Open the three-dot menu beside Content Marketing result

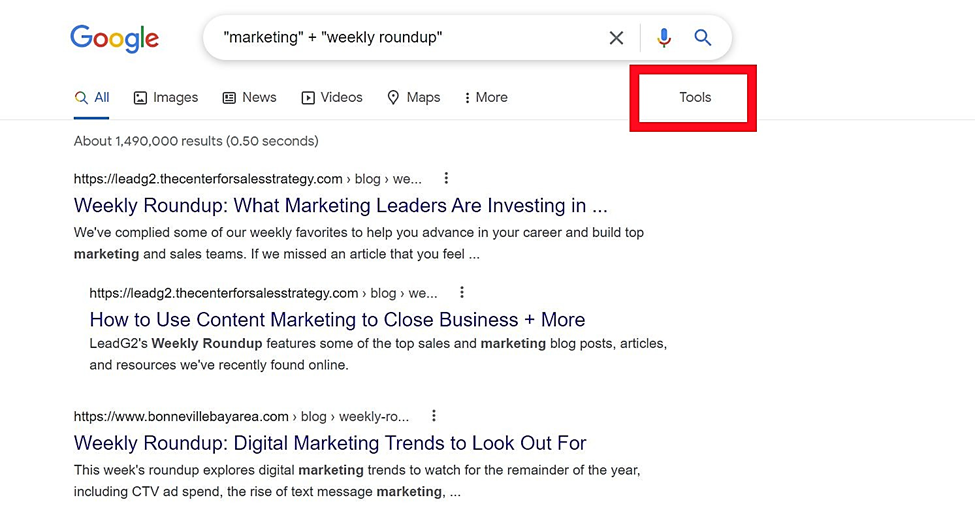tap(461, 292)
